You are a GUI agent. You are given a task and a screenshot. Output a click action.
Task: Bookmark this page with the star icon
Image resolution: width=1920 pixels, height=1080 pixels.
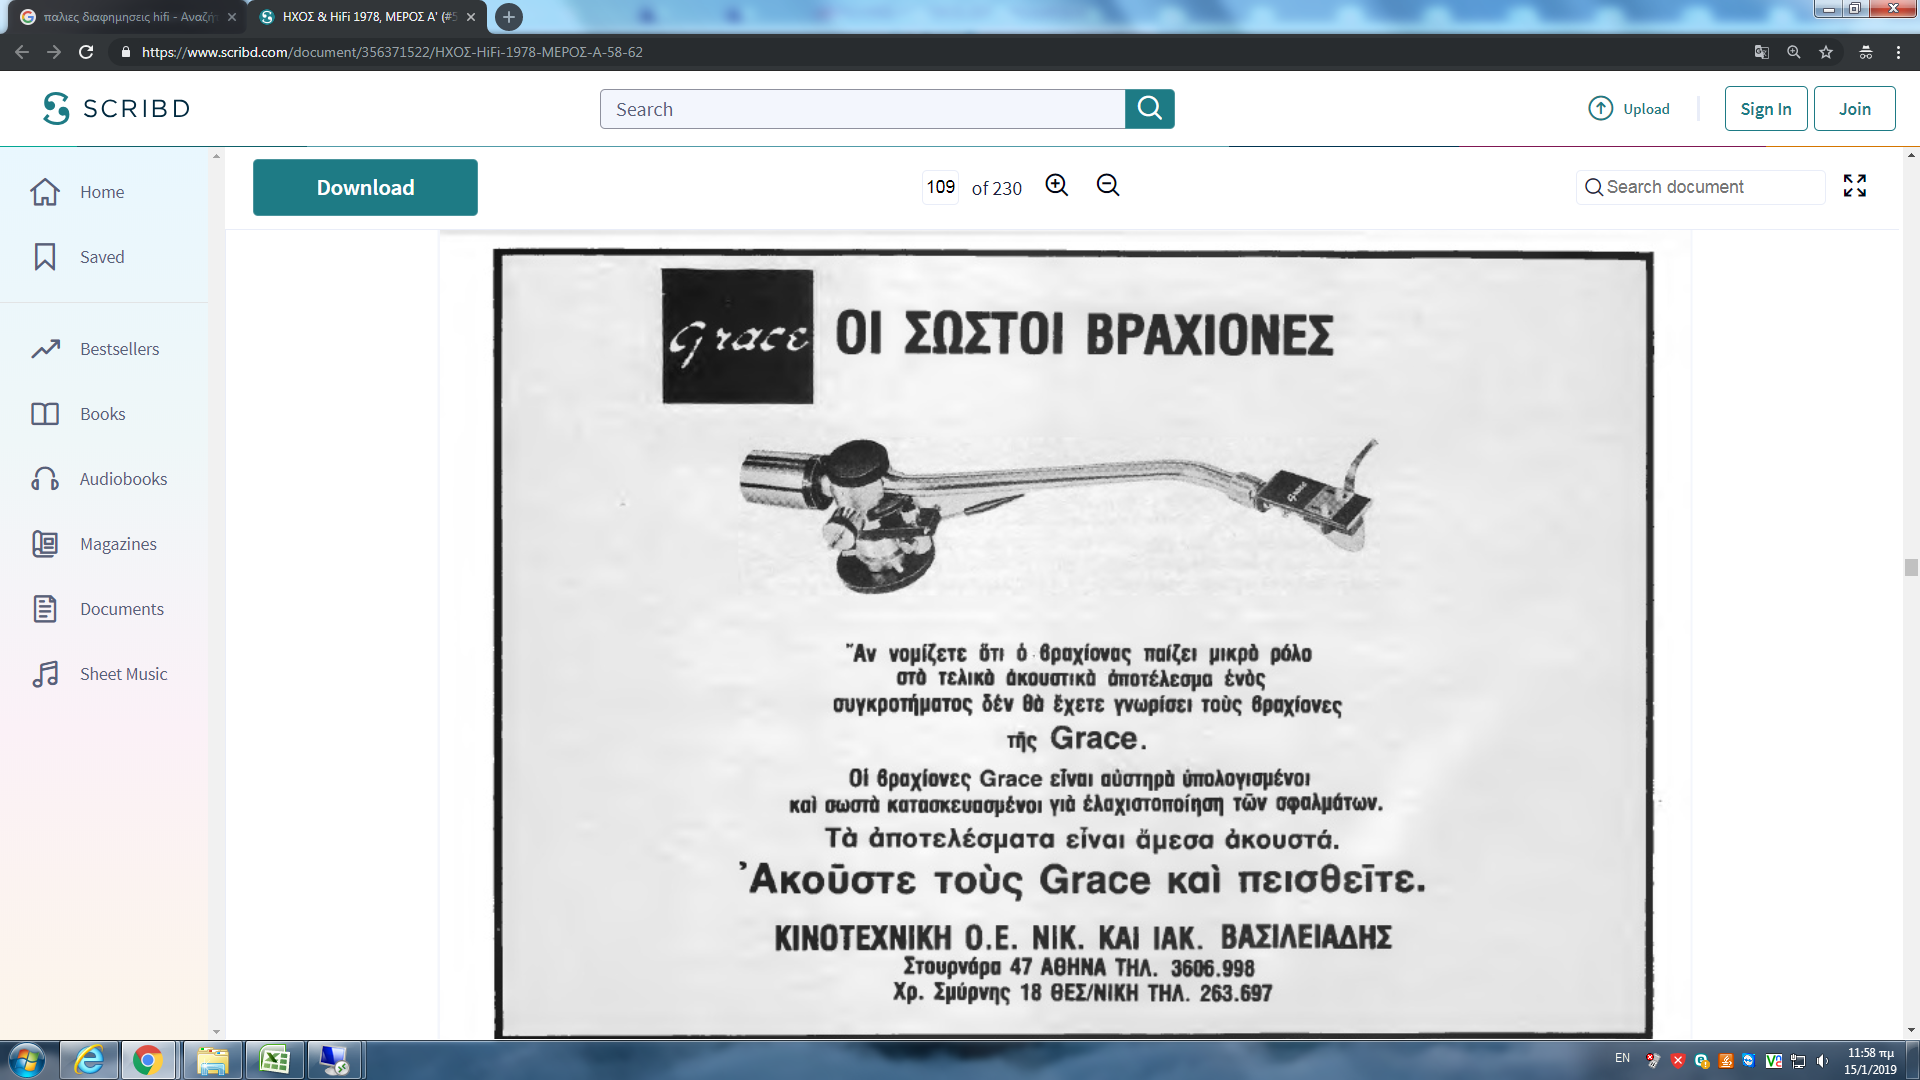[x=1826, y=52]
